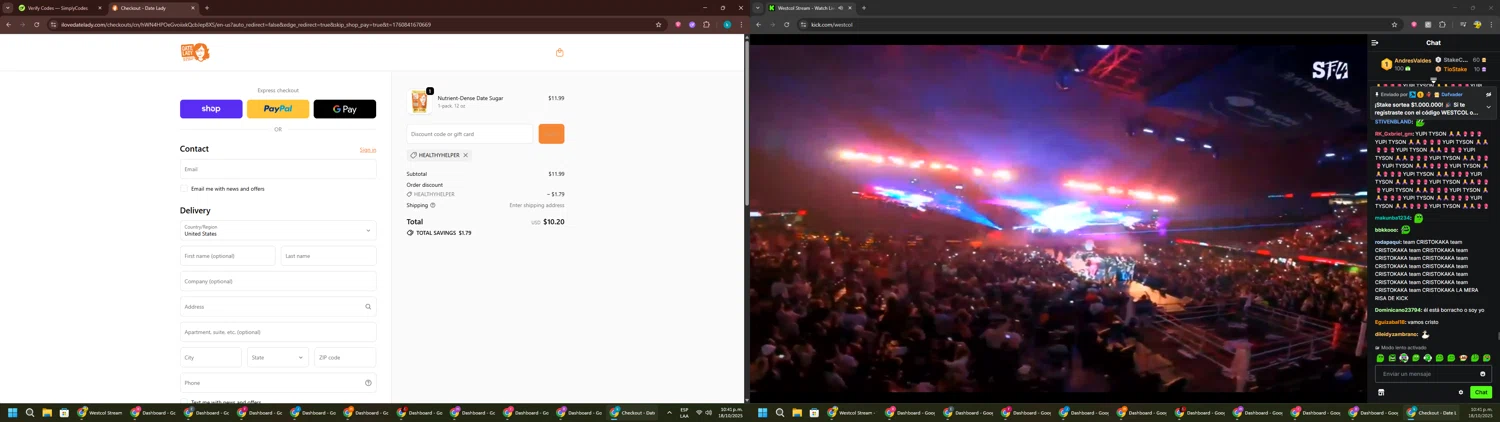Open a new tab in the Kick browser window
The image size is (1500, 422).
tap(864, 8)
